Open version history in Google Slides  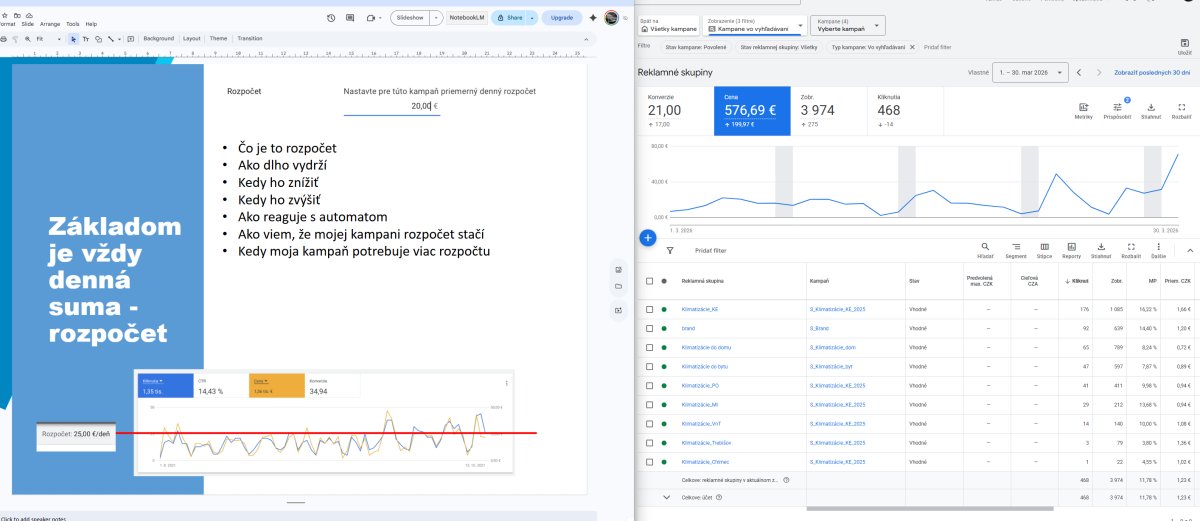pos(332,18)
